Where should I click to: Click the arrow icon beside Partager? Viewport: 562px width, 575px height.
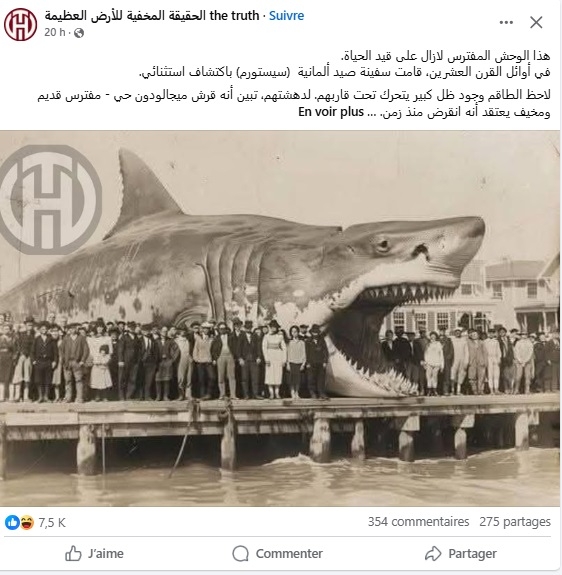[433, 553]
